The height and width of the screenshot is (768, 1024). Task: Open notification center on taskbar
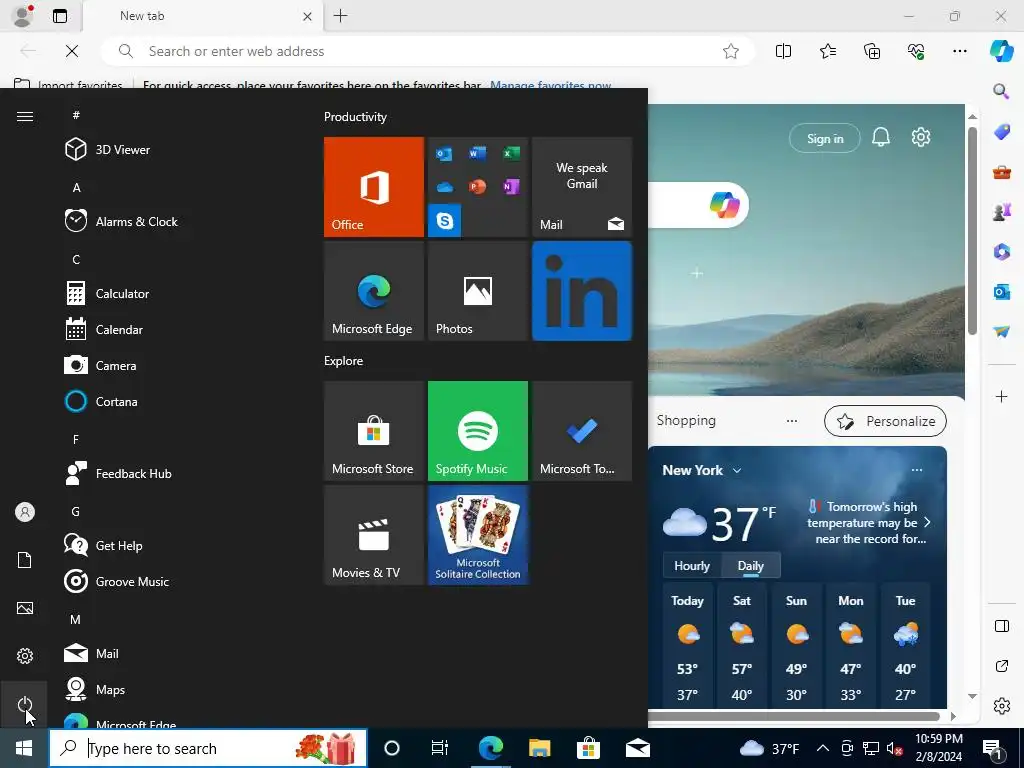click(x=993, y=748)
